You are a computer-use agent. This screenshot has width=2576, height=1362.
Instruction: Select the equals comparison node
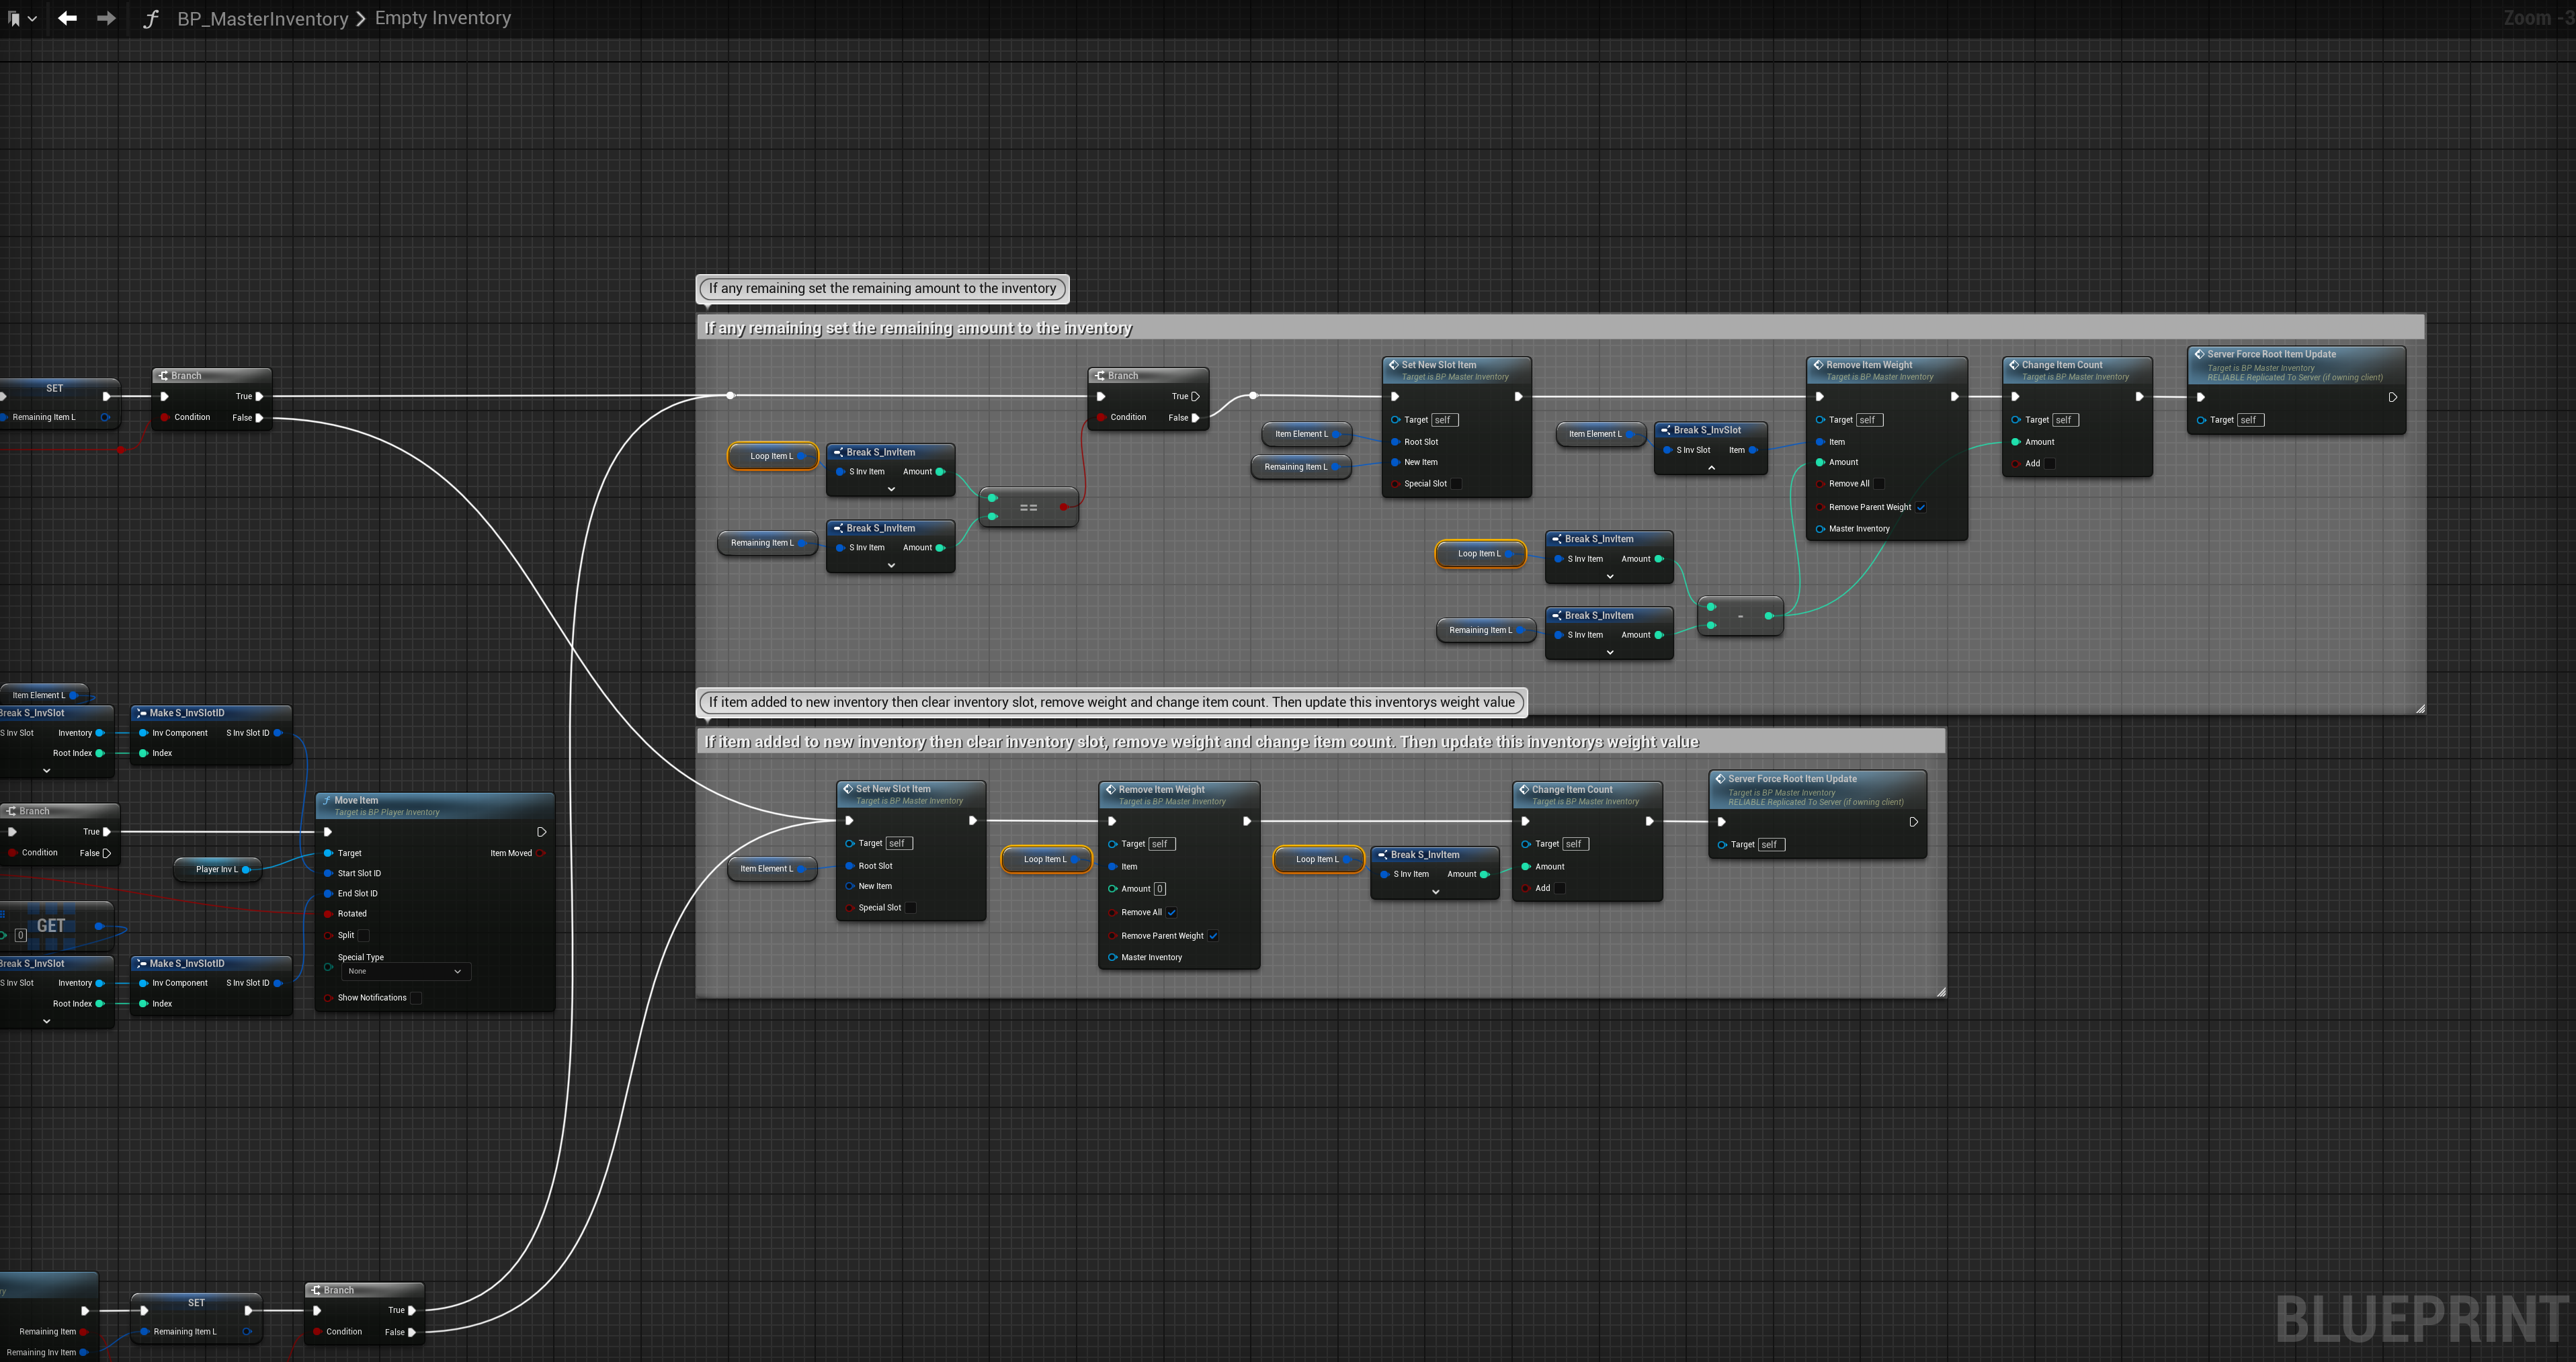point(1028,508)
